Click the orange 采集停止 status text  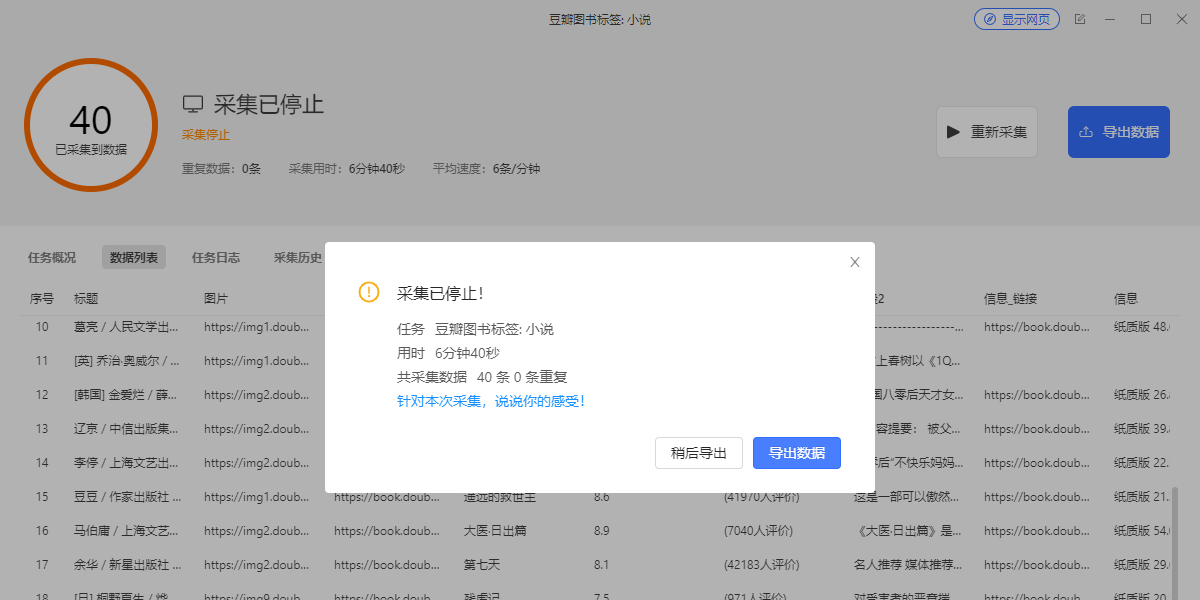coord(206,135)
